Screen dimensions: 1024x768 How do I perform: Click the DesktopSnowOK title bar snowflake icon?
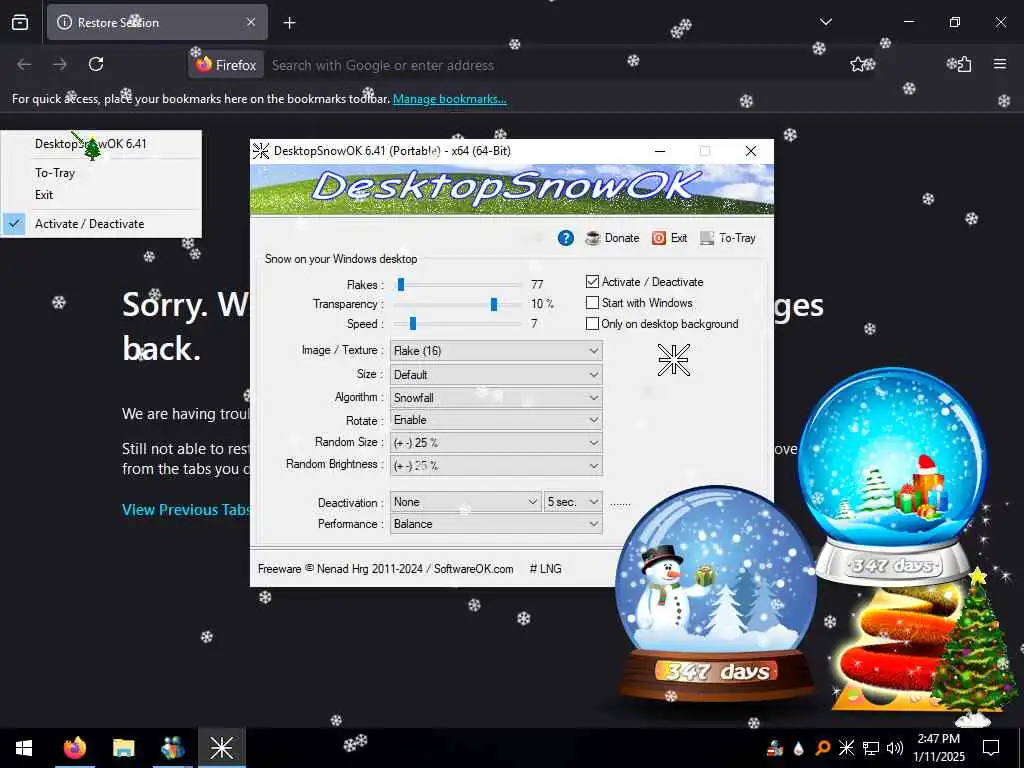[x=261, y=151]
